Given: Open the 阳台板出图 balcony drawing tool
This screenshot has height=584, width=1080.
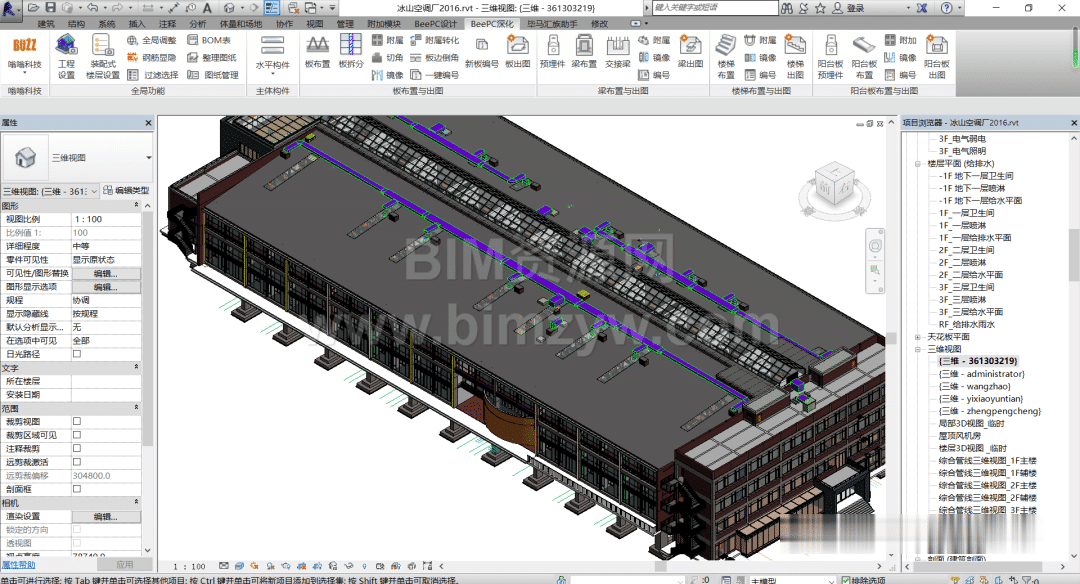Looking at the screenshot, I should click(x=937, y=56).
